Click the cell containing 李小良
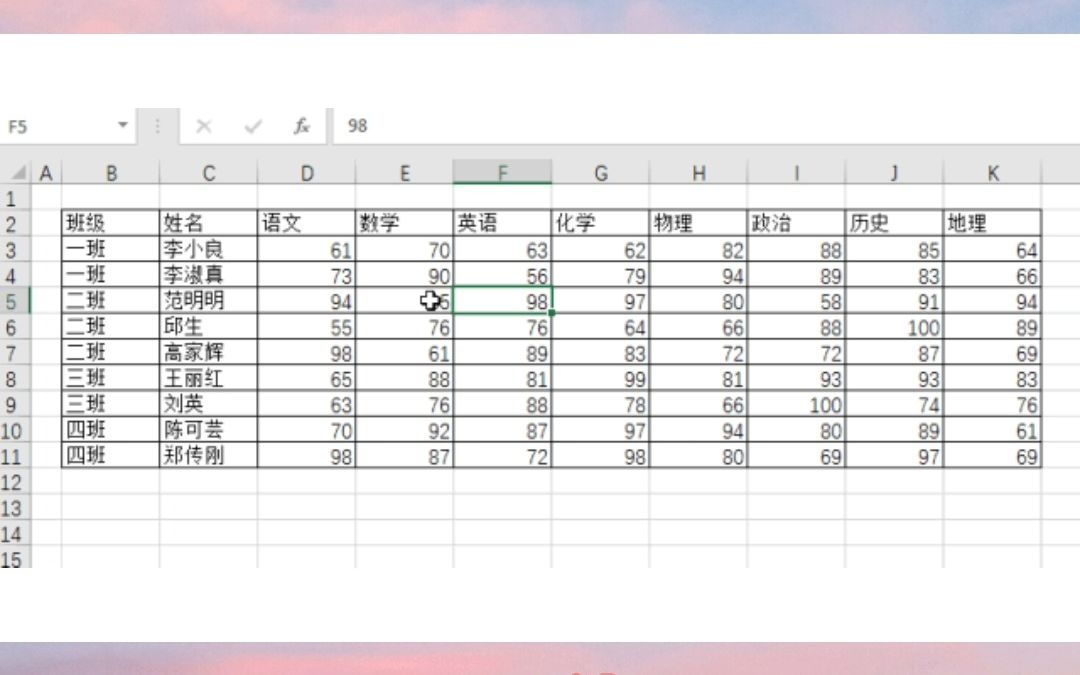The image size is (1080, 675). [x=207, y=249]
